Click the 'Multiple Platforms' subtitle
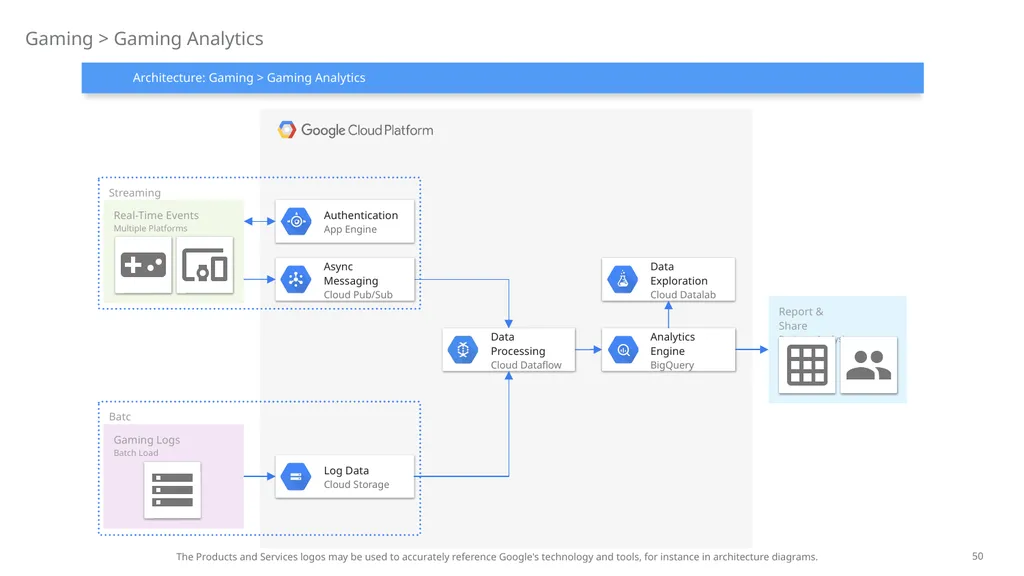The width and height of the screenshot is (1024, 576). click(x=150, y=229)
